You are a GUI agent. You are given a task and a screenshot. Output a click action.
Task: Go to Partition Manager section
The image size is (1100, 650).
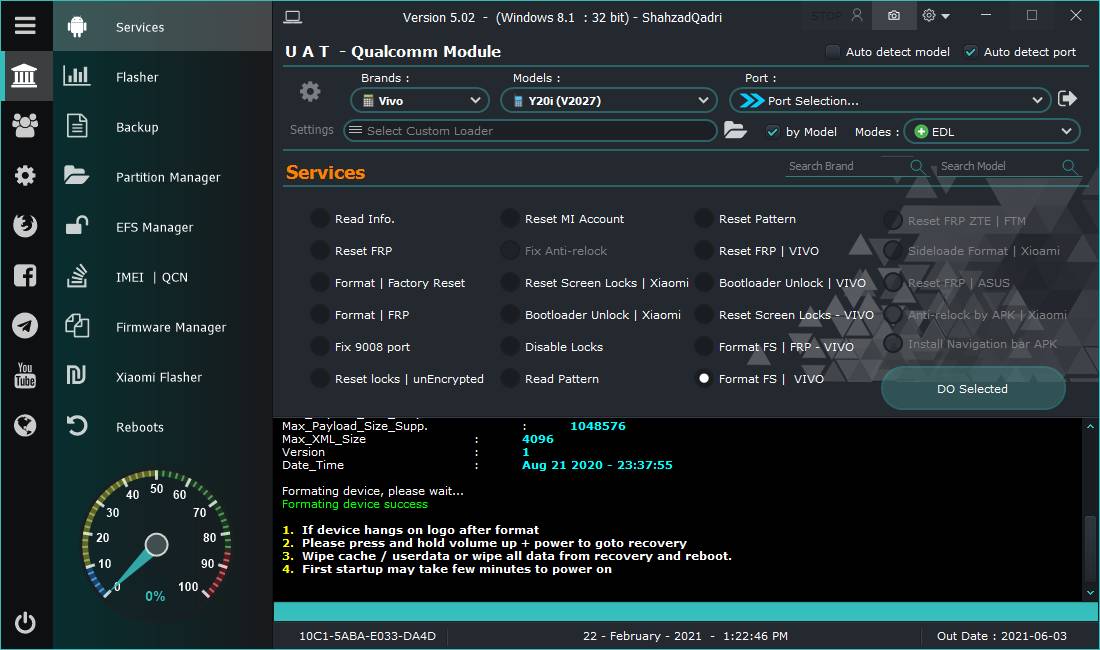point(167,177)
